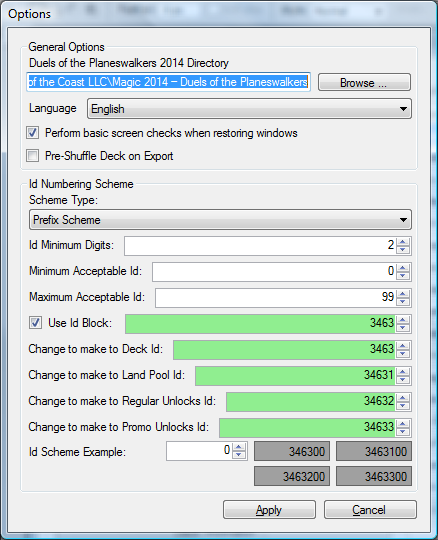Screen dimensions: 438x540
Task: Expand the Scheme Type dropdown
Action: 220,220
